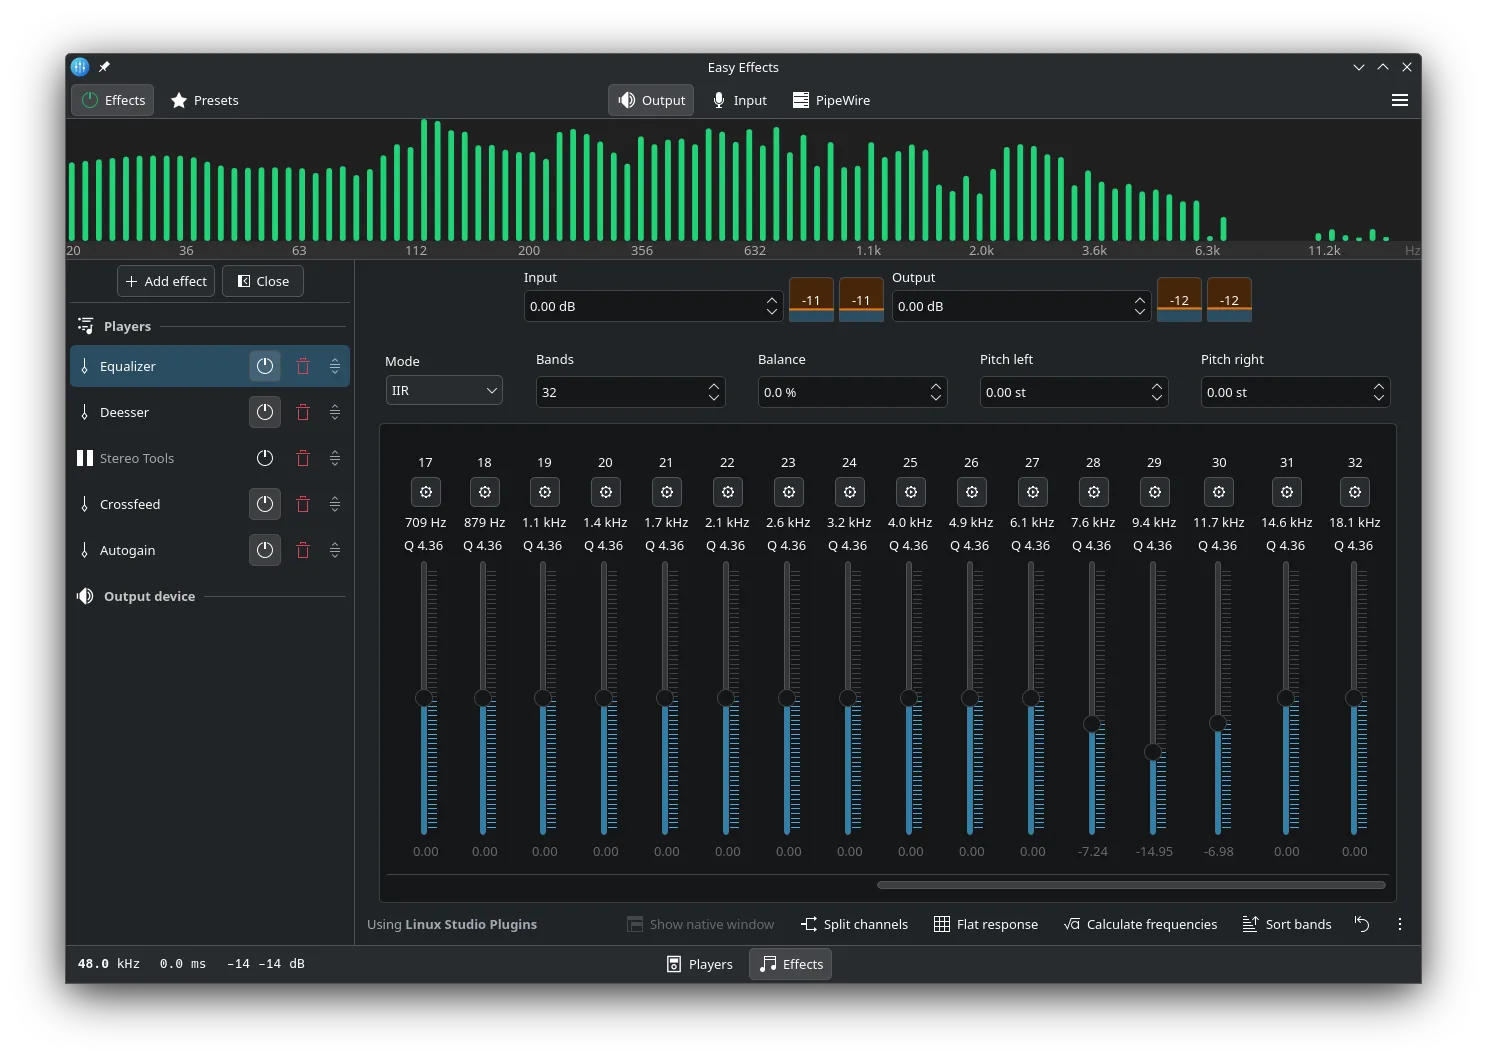Switch to the Input tab
The width and height of the screenshot is (1487, 1061).
pyautogui.click(x=740, y=100)
